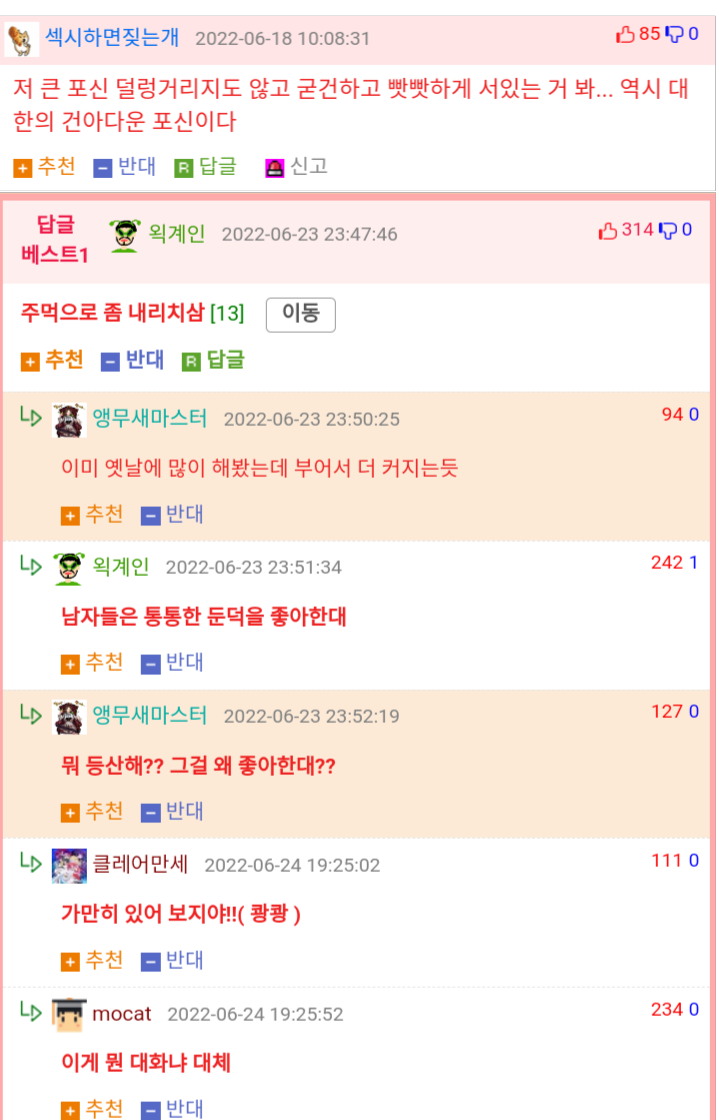Open mocat's user profile link
The height and width of the screenshot is (1120, 719).
122,1014
